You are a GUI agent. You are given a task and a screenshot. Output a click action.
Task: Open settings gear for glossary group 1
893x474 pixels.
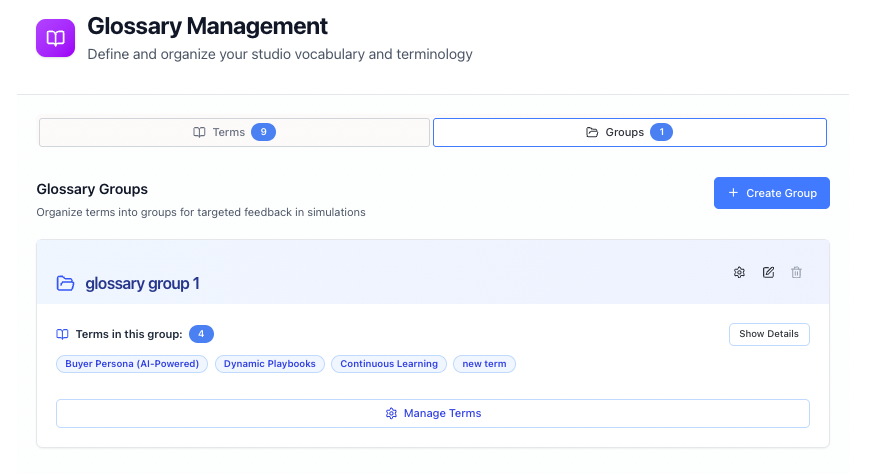click(739, 272)
